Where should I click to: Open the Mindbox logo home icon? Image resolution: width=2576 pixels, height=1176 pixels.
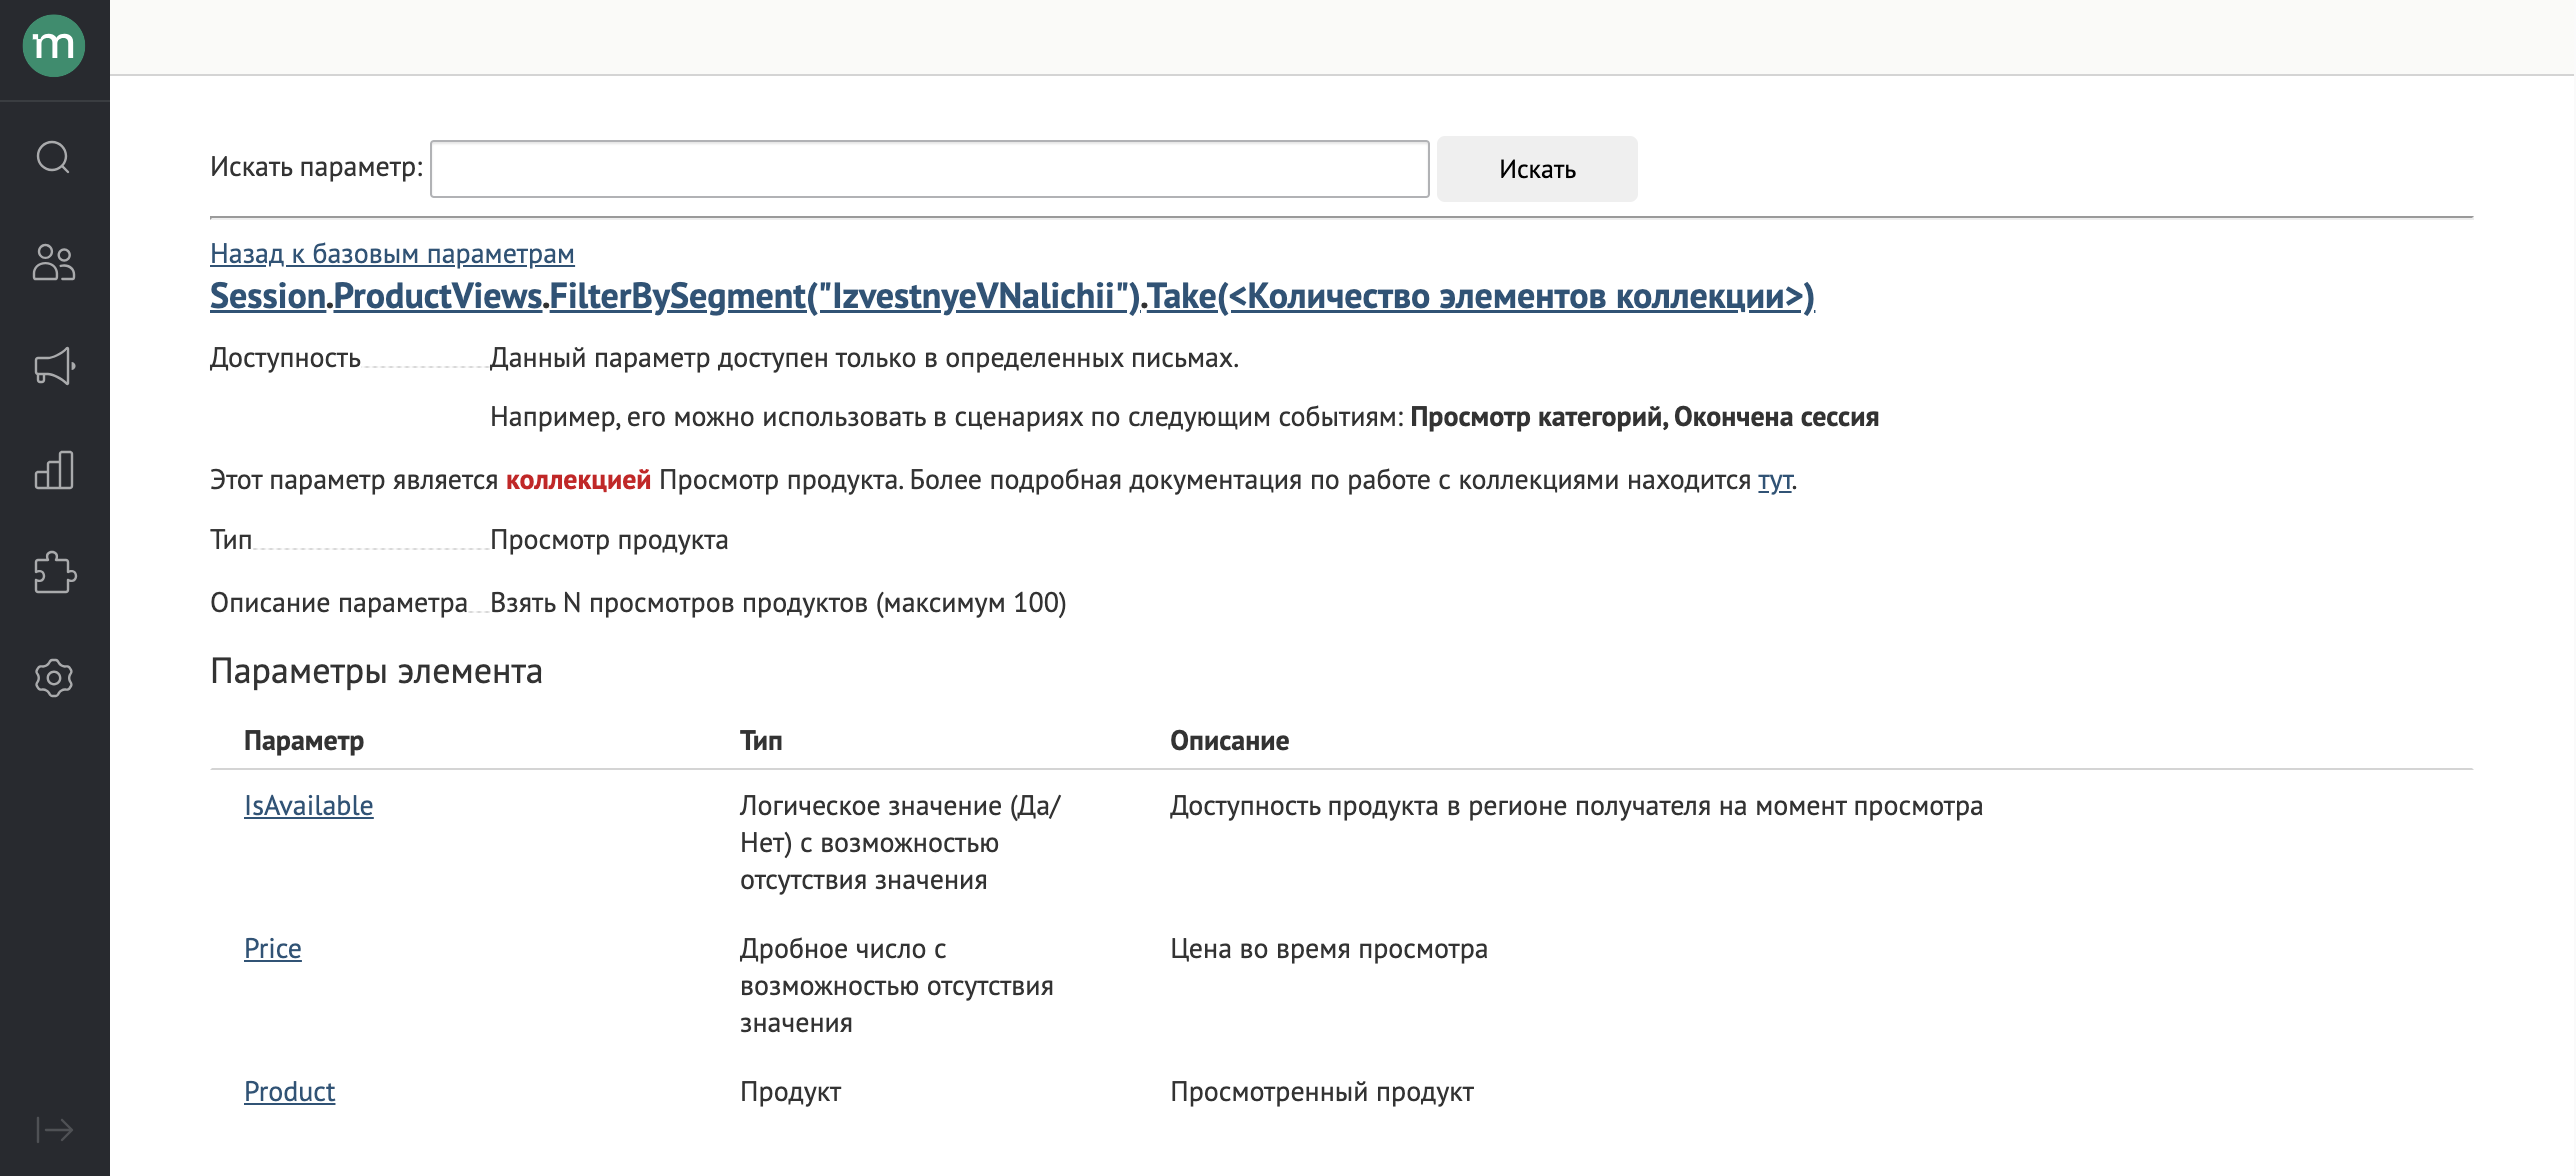click(54, 46)
